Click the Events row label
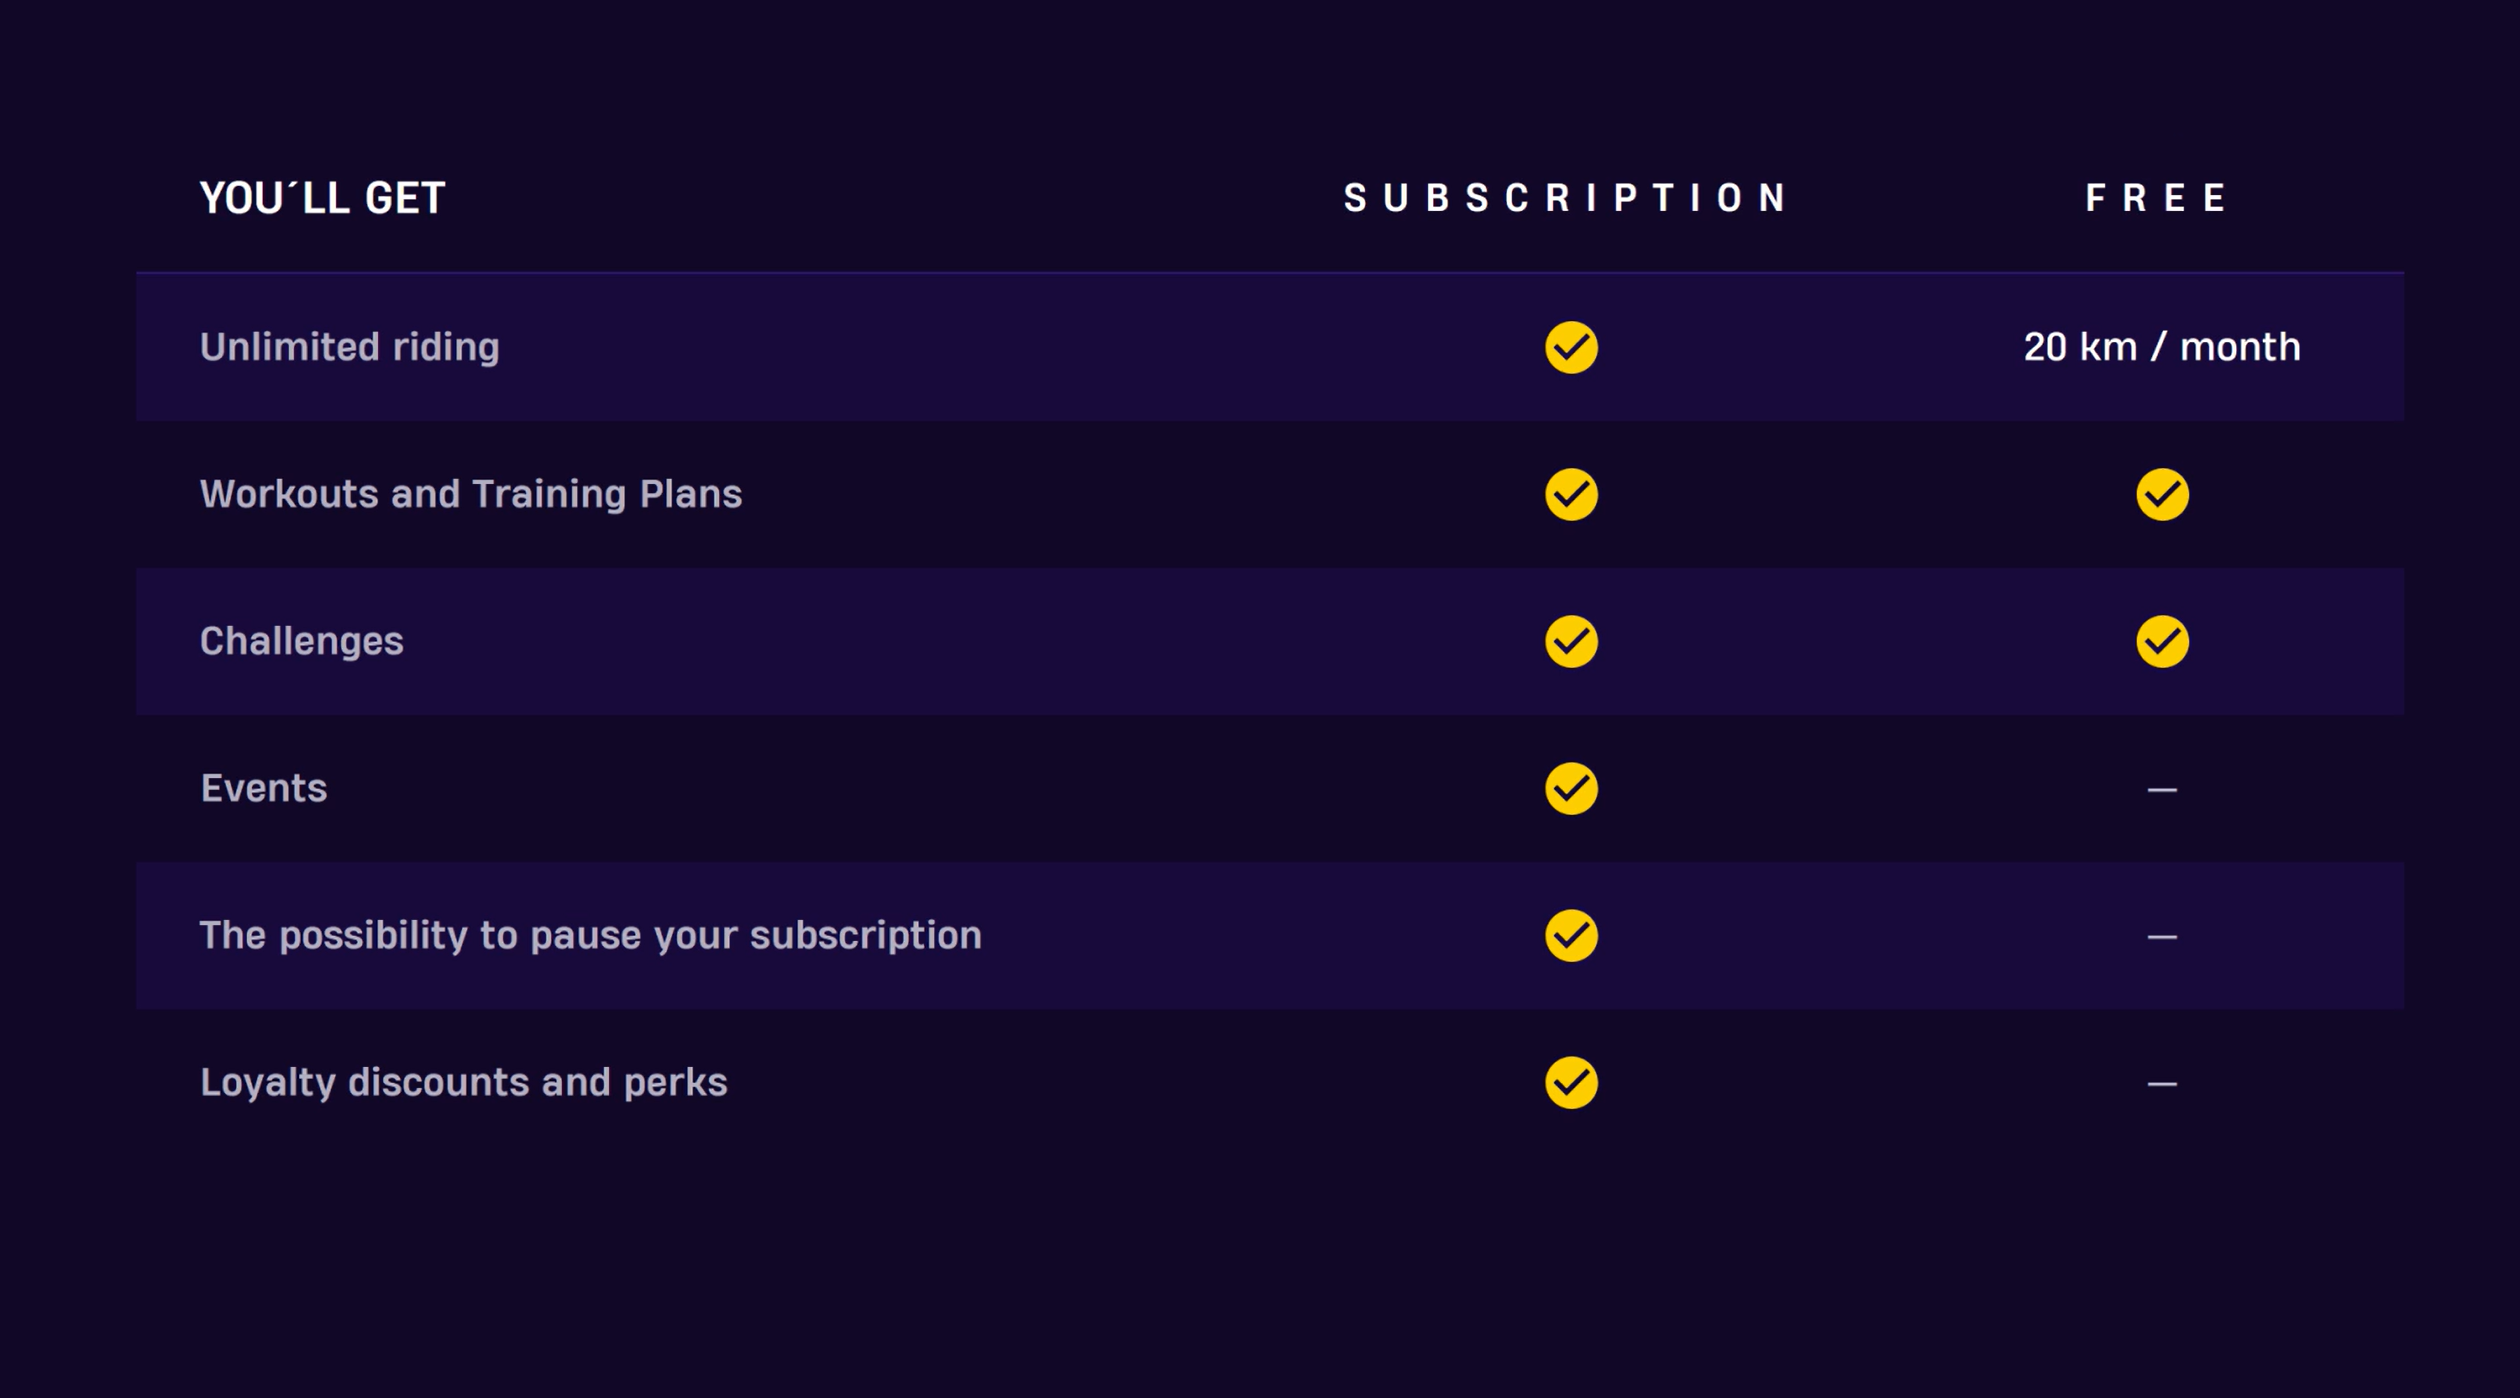Viewport: 2520px width, 1398px height. tap(264, 788)
